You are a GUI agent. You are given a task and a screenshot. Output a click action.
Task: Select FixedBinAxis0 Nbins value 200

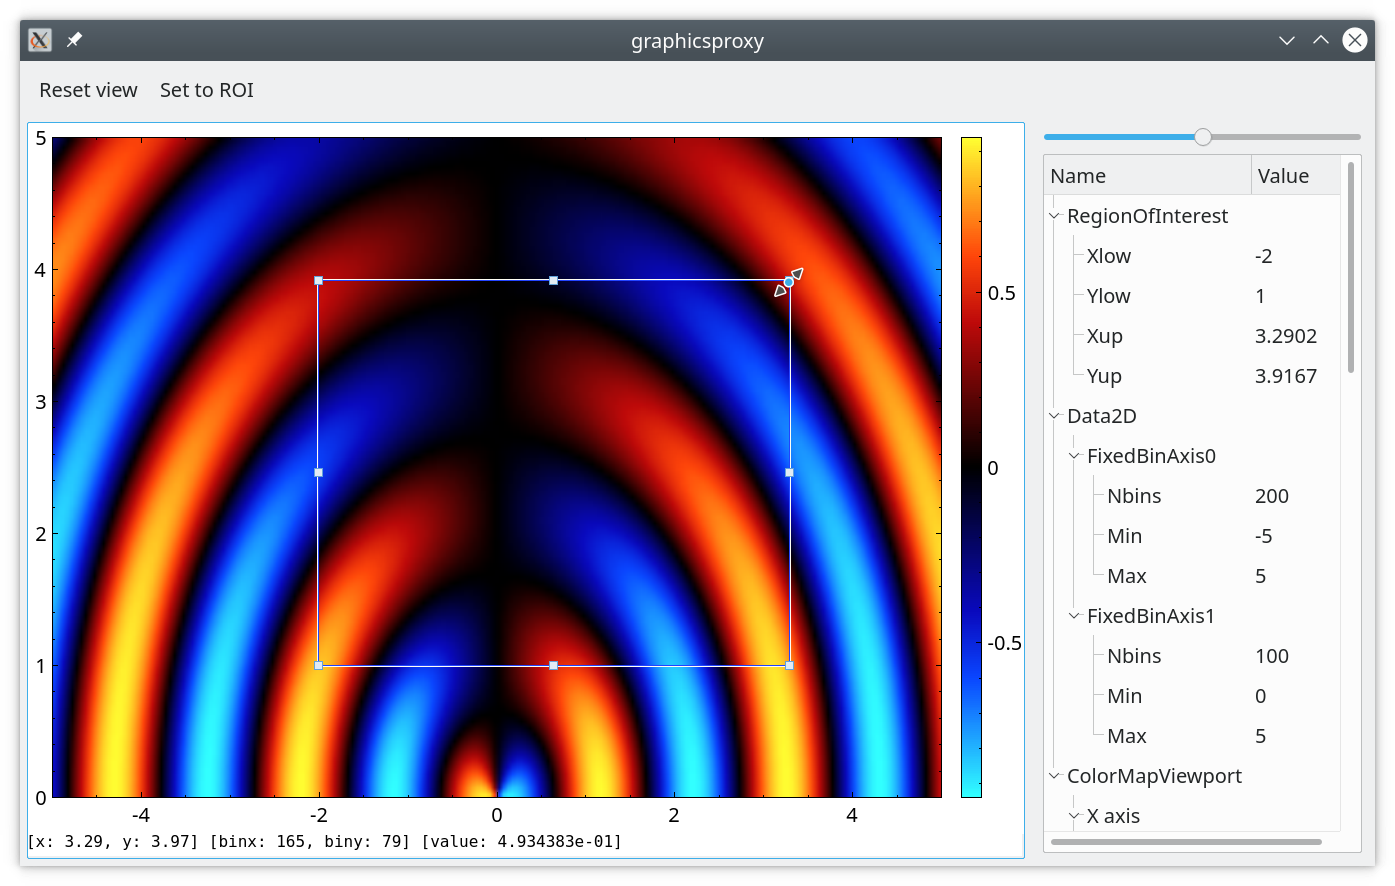(x=1272, y=496)
